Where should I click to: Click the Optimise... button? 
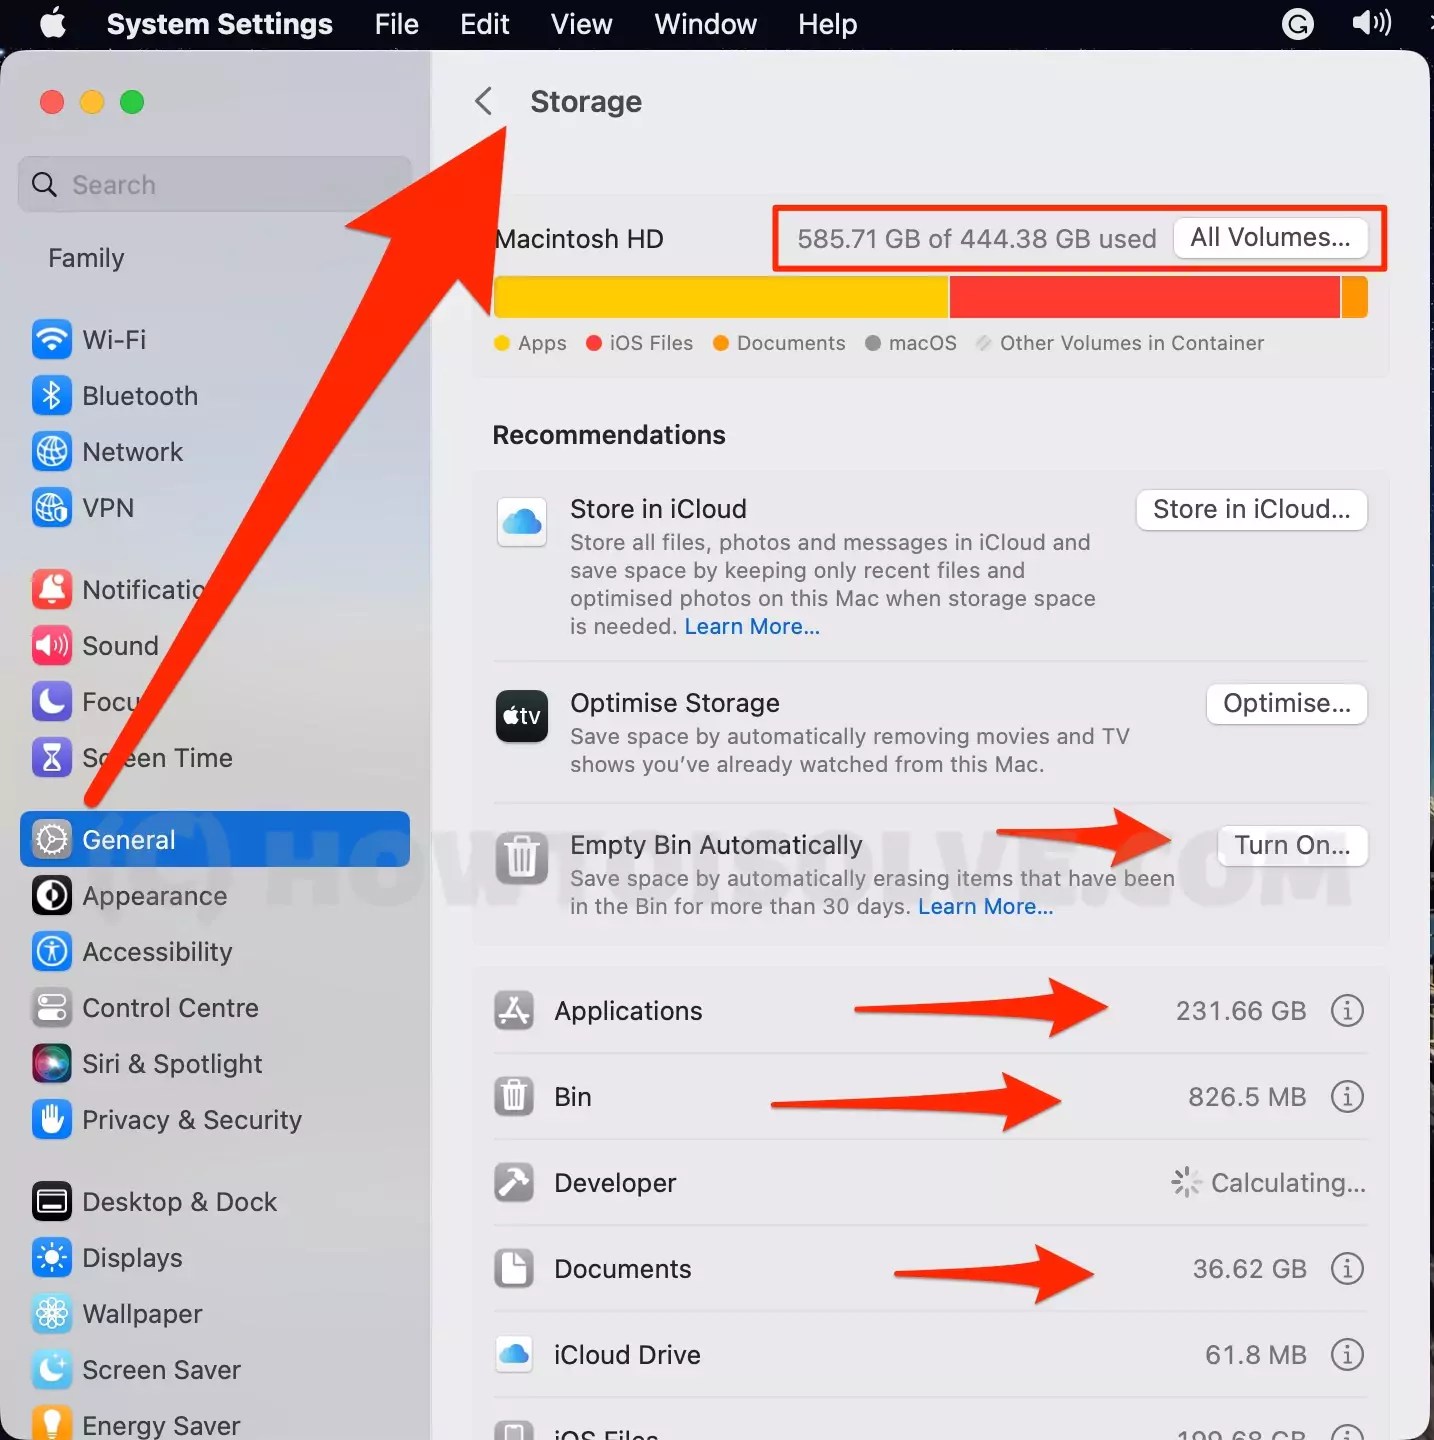tap(1287, 704)
